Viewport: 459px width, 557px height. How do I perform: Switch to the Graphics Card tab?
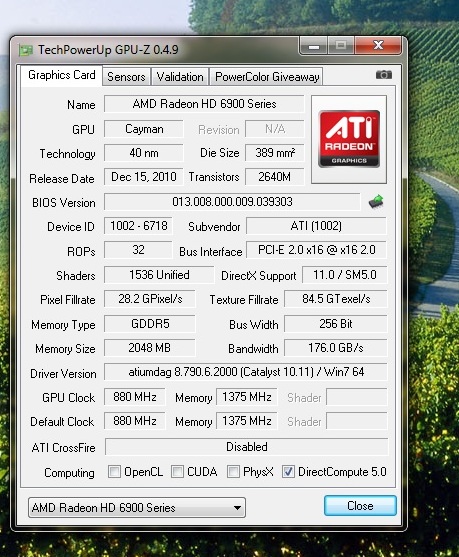[x=62, y=75]
